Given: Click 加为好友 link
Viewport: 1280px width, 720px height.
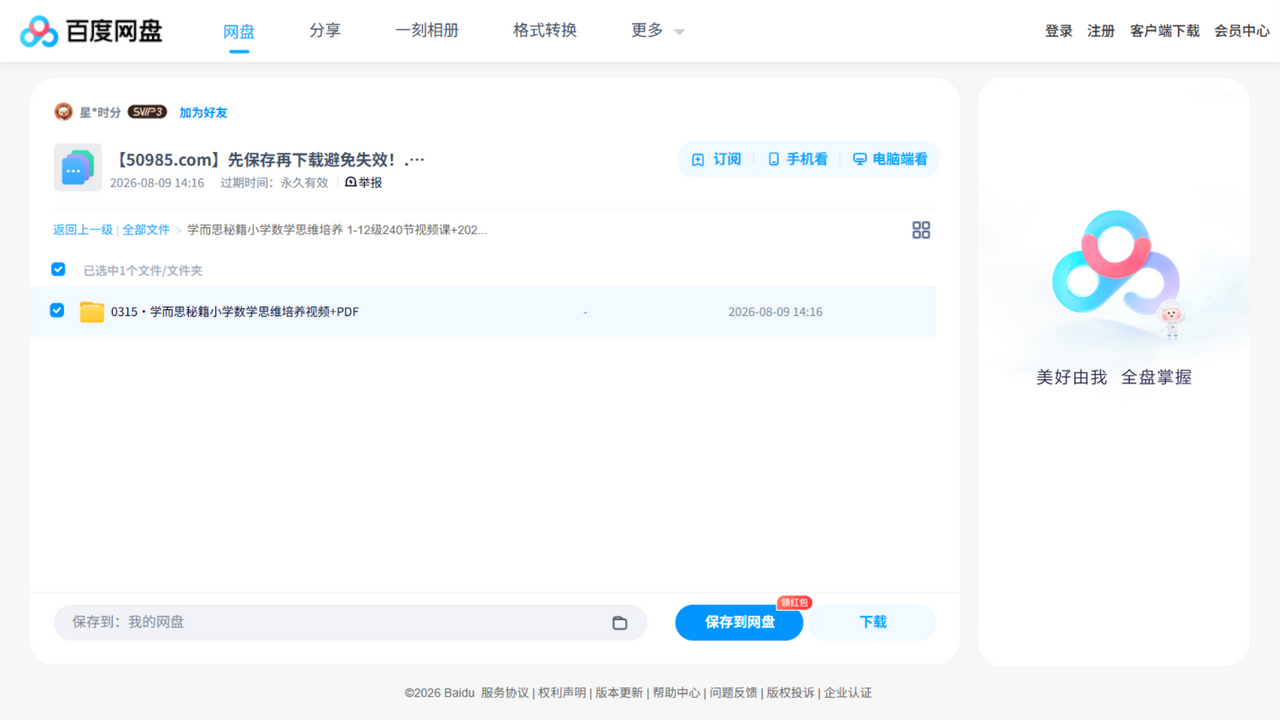Looking at the screenshot, I should pyautogui.click(x=203, y=113).
